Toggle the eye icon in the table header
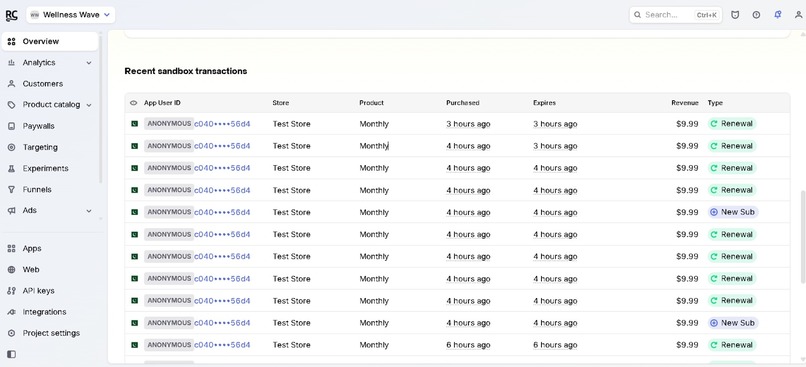This screenshot has height=367, width=806. point(134,103)
